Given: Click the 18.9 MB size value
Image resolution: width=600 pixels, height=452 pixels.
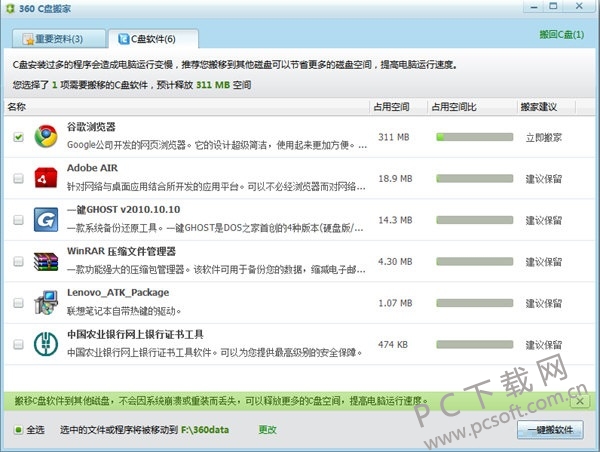Looking at the screenshot, I should coord(395,179).
